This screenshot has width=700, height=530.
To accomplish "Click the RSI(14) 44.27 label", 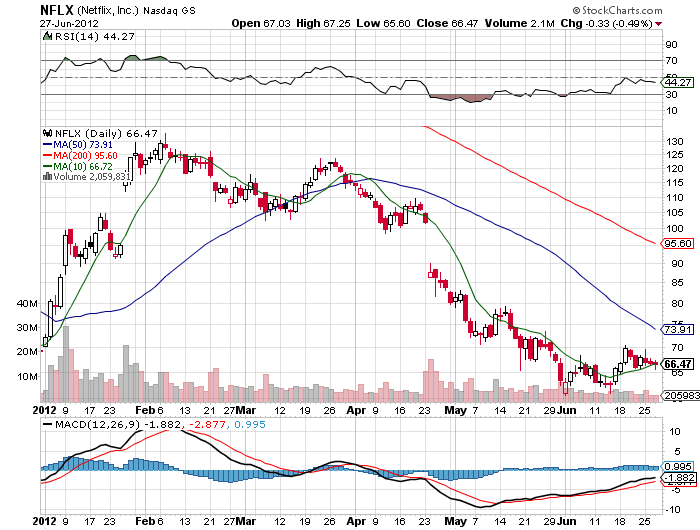I will pos(94,37).
